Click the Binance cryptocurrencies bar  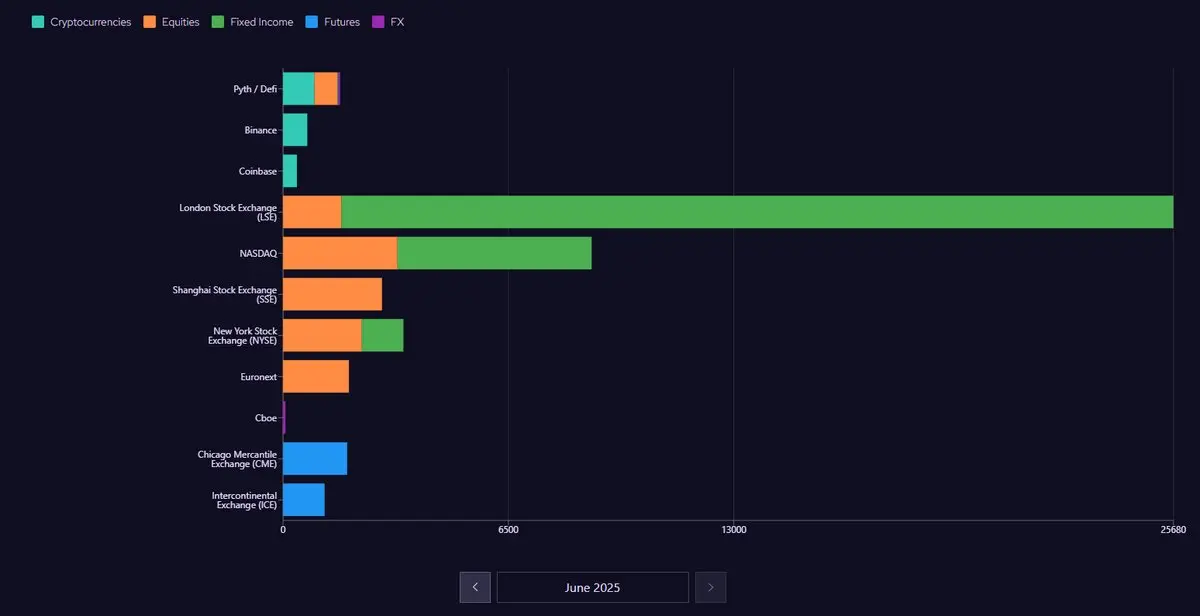pos(295,130)
